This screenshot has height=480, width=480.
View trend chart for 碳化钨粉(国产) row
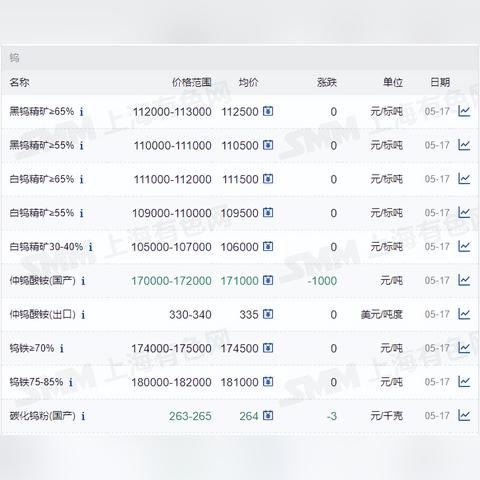(464, 416)
